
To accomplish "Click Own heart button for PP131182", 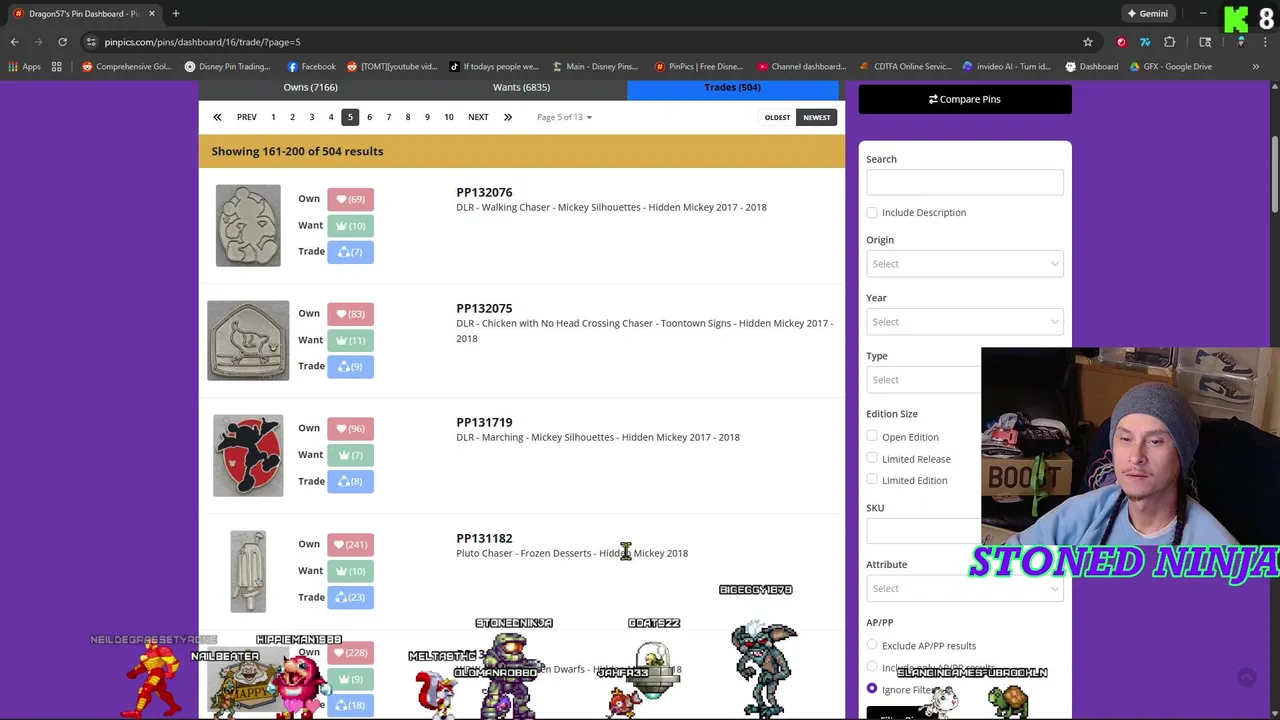I will (350, 545).
